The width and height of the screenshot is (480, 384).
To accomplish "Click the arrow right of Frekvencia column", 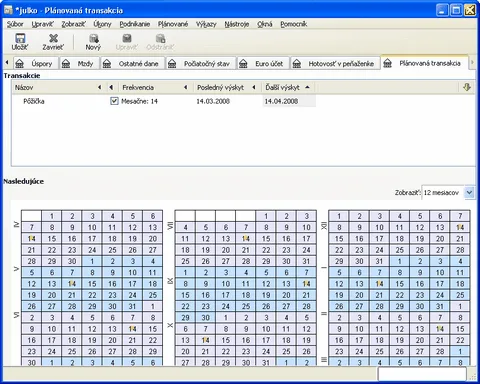I will (x=185, y=87).
